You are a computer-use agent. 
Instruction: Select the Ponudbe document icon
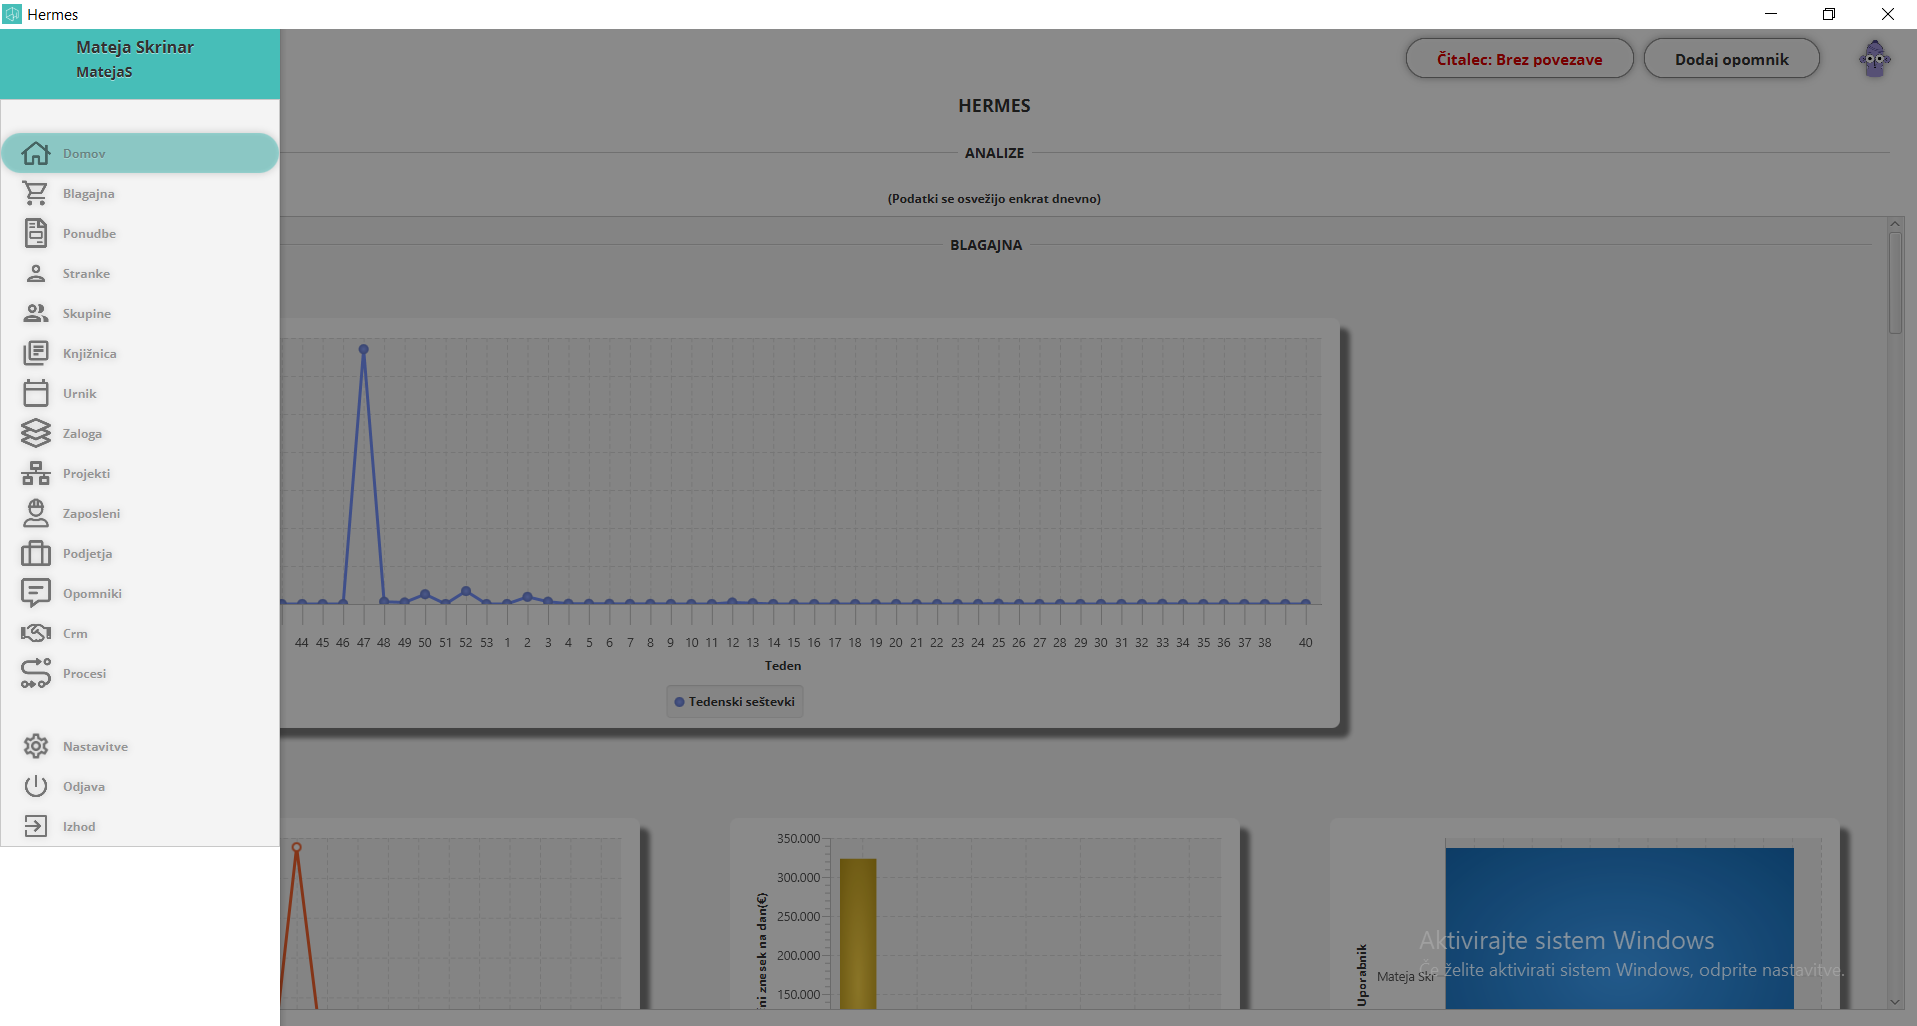point(36,233)
